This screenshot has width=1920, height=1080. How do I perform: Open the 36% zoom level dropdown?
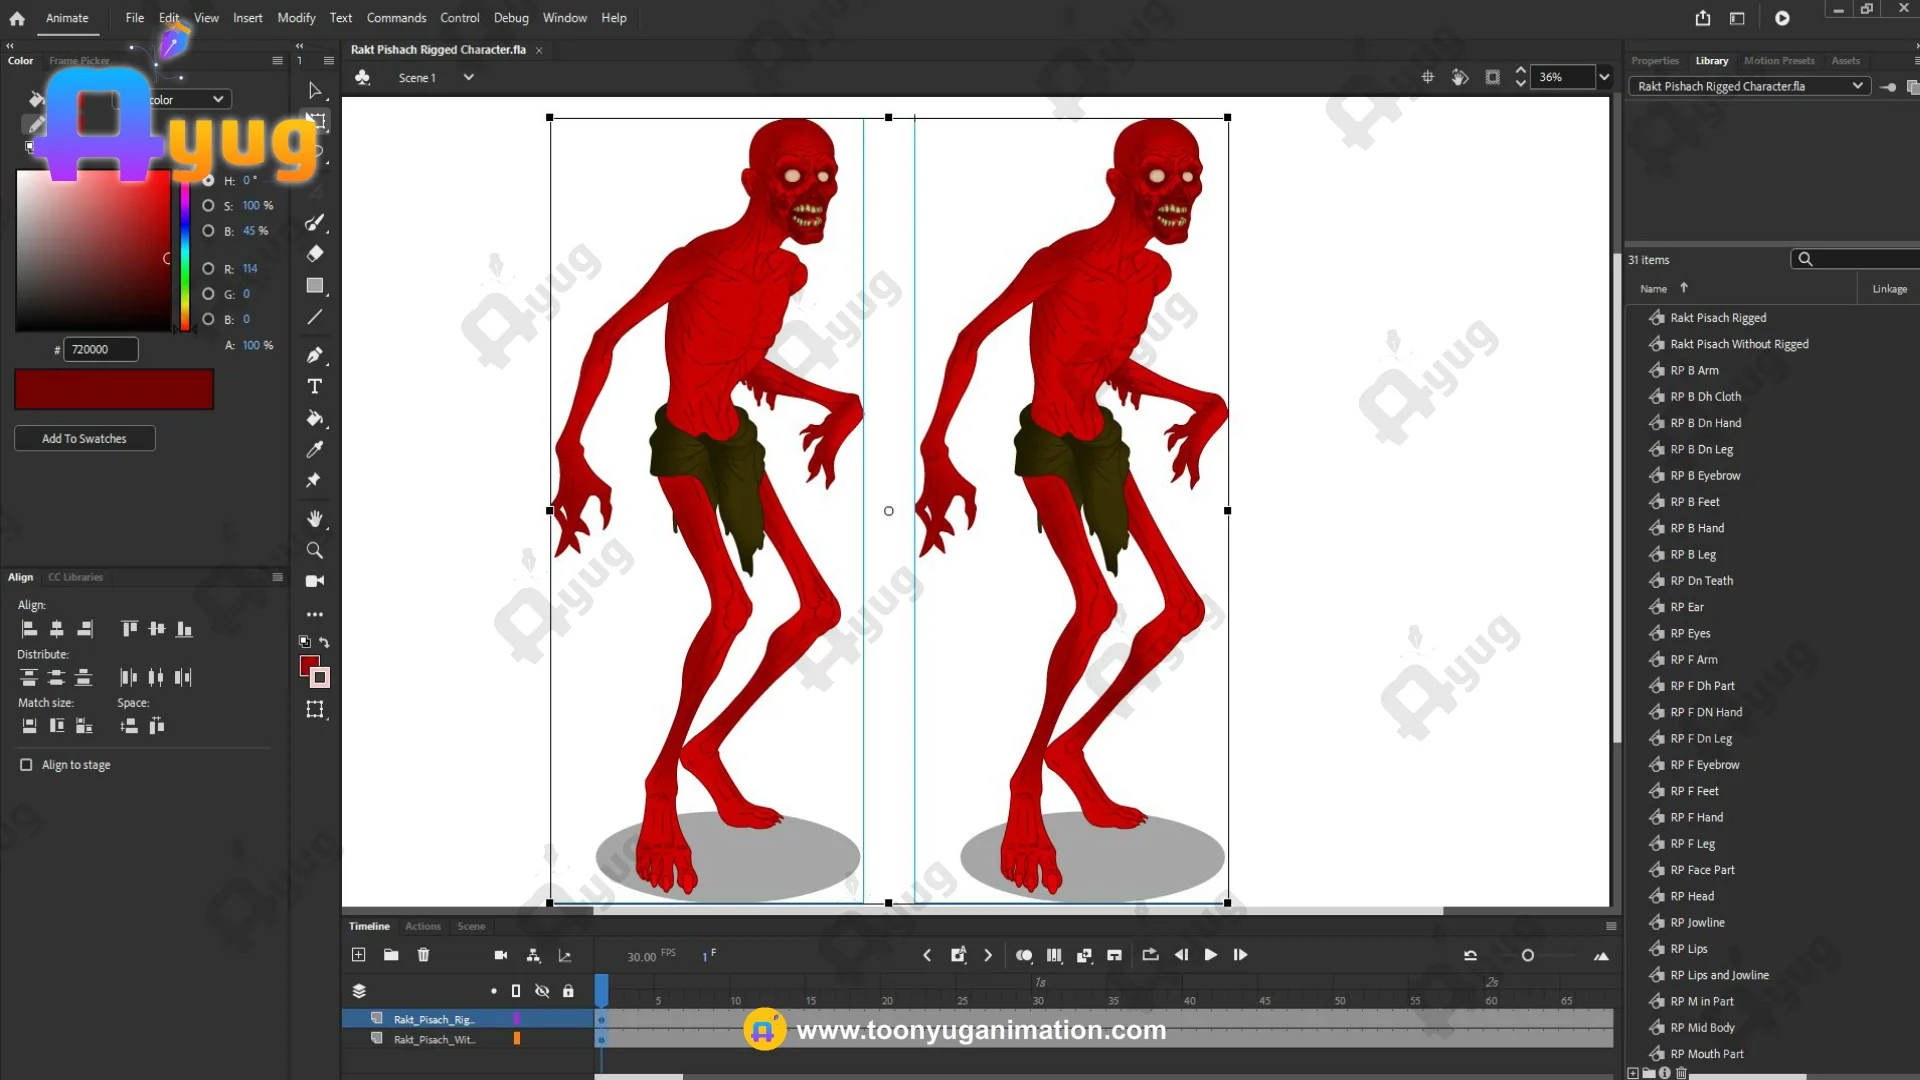[1604, 77]
